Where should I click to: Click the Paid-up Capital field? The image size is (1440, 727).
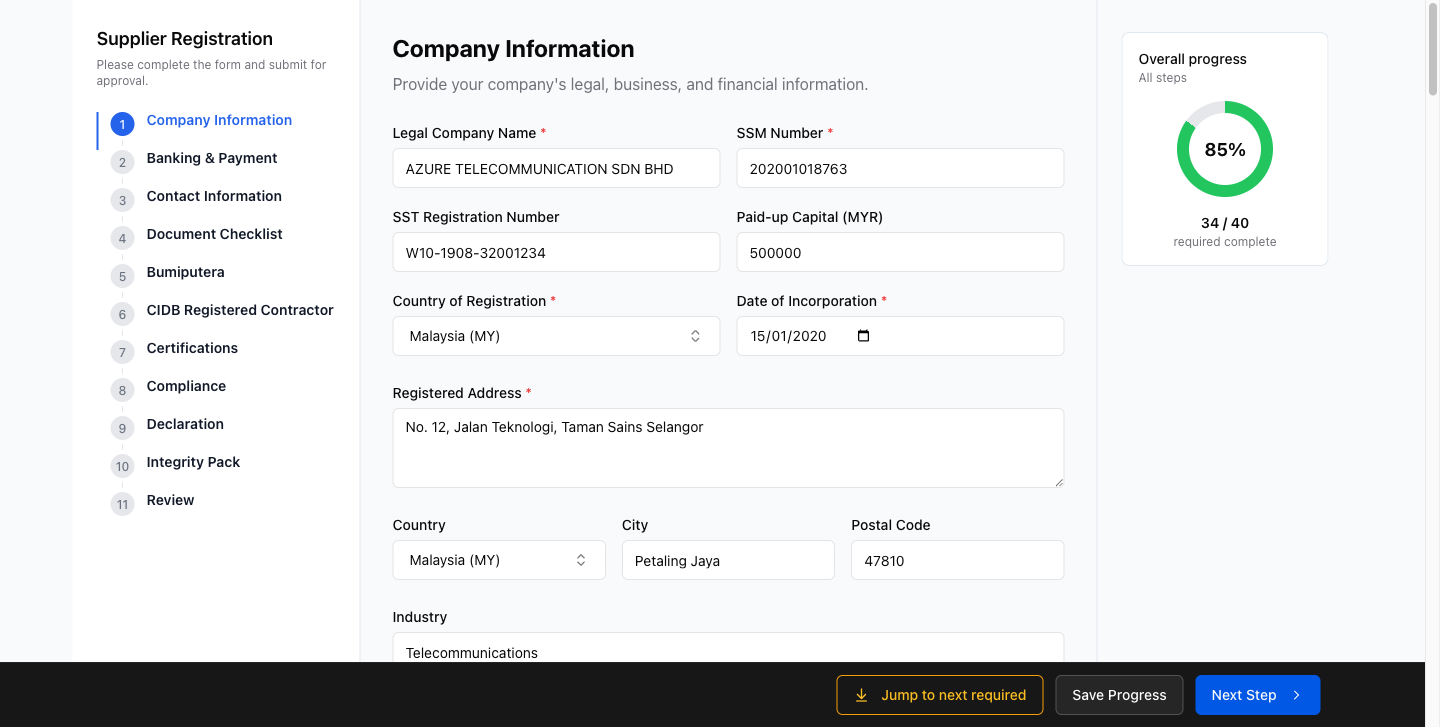(900, 252)
